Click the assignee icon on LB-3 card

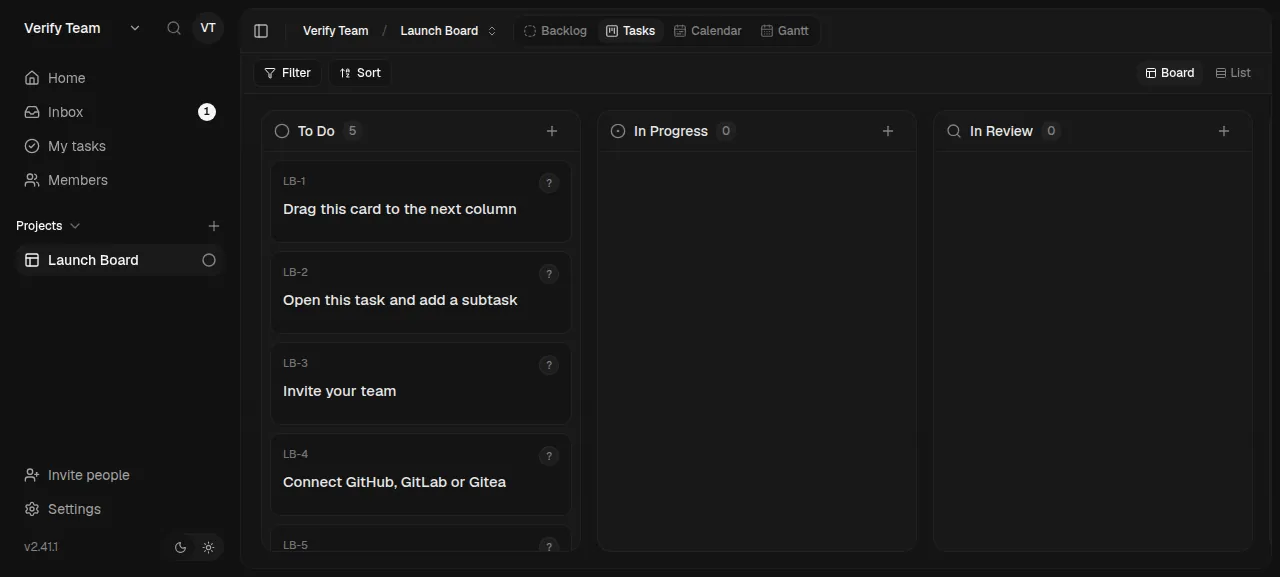(x=548, y=365)
